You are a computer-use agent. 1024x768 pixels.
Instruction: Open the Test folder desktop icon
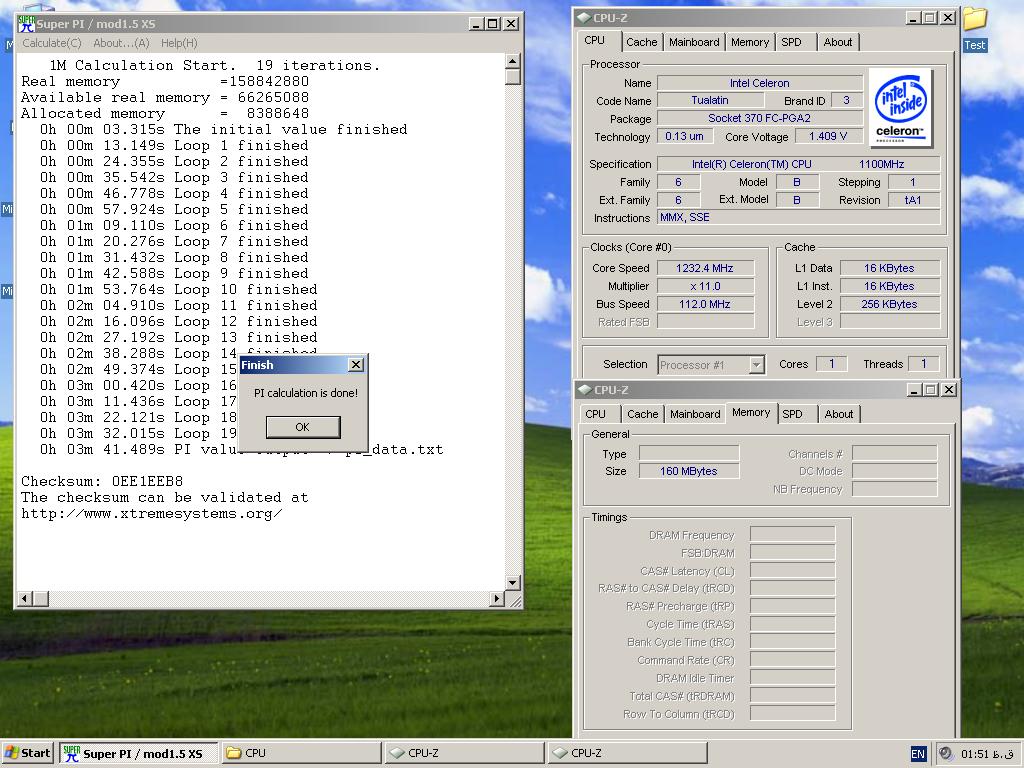[974, 29]
